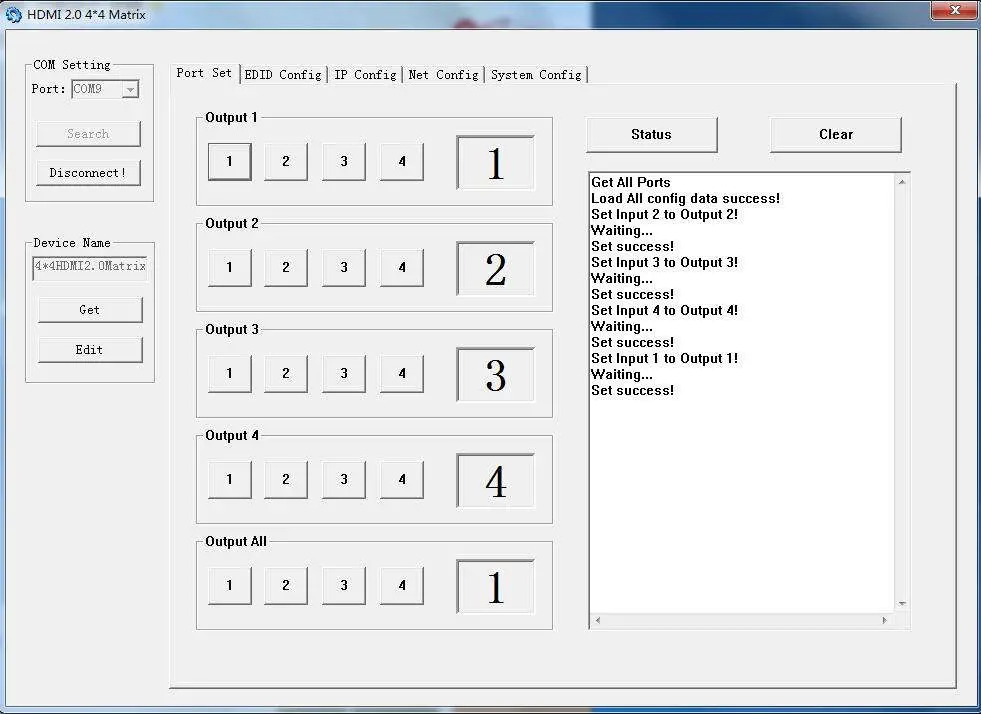Route input 4 to Output 4
The image size is (981, 714).
click(x=402, y=480)
